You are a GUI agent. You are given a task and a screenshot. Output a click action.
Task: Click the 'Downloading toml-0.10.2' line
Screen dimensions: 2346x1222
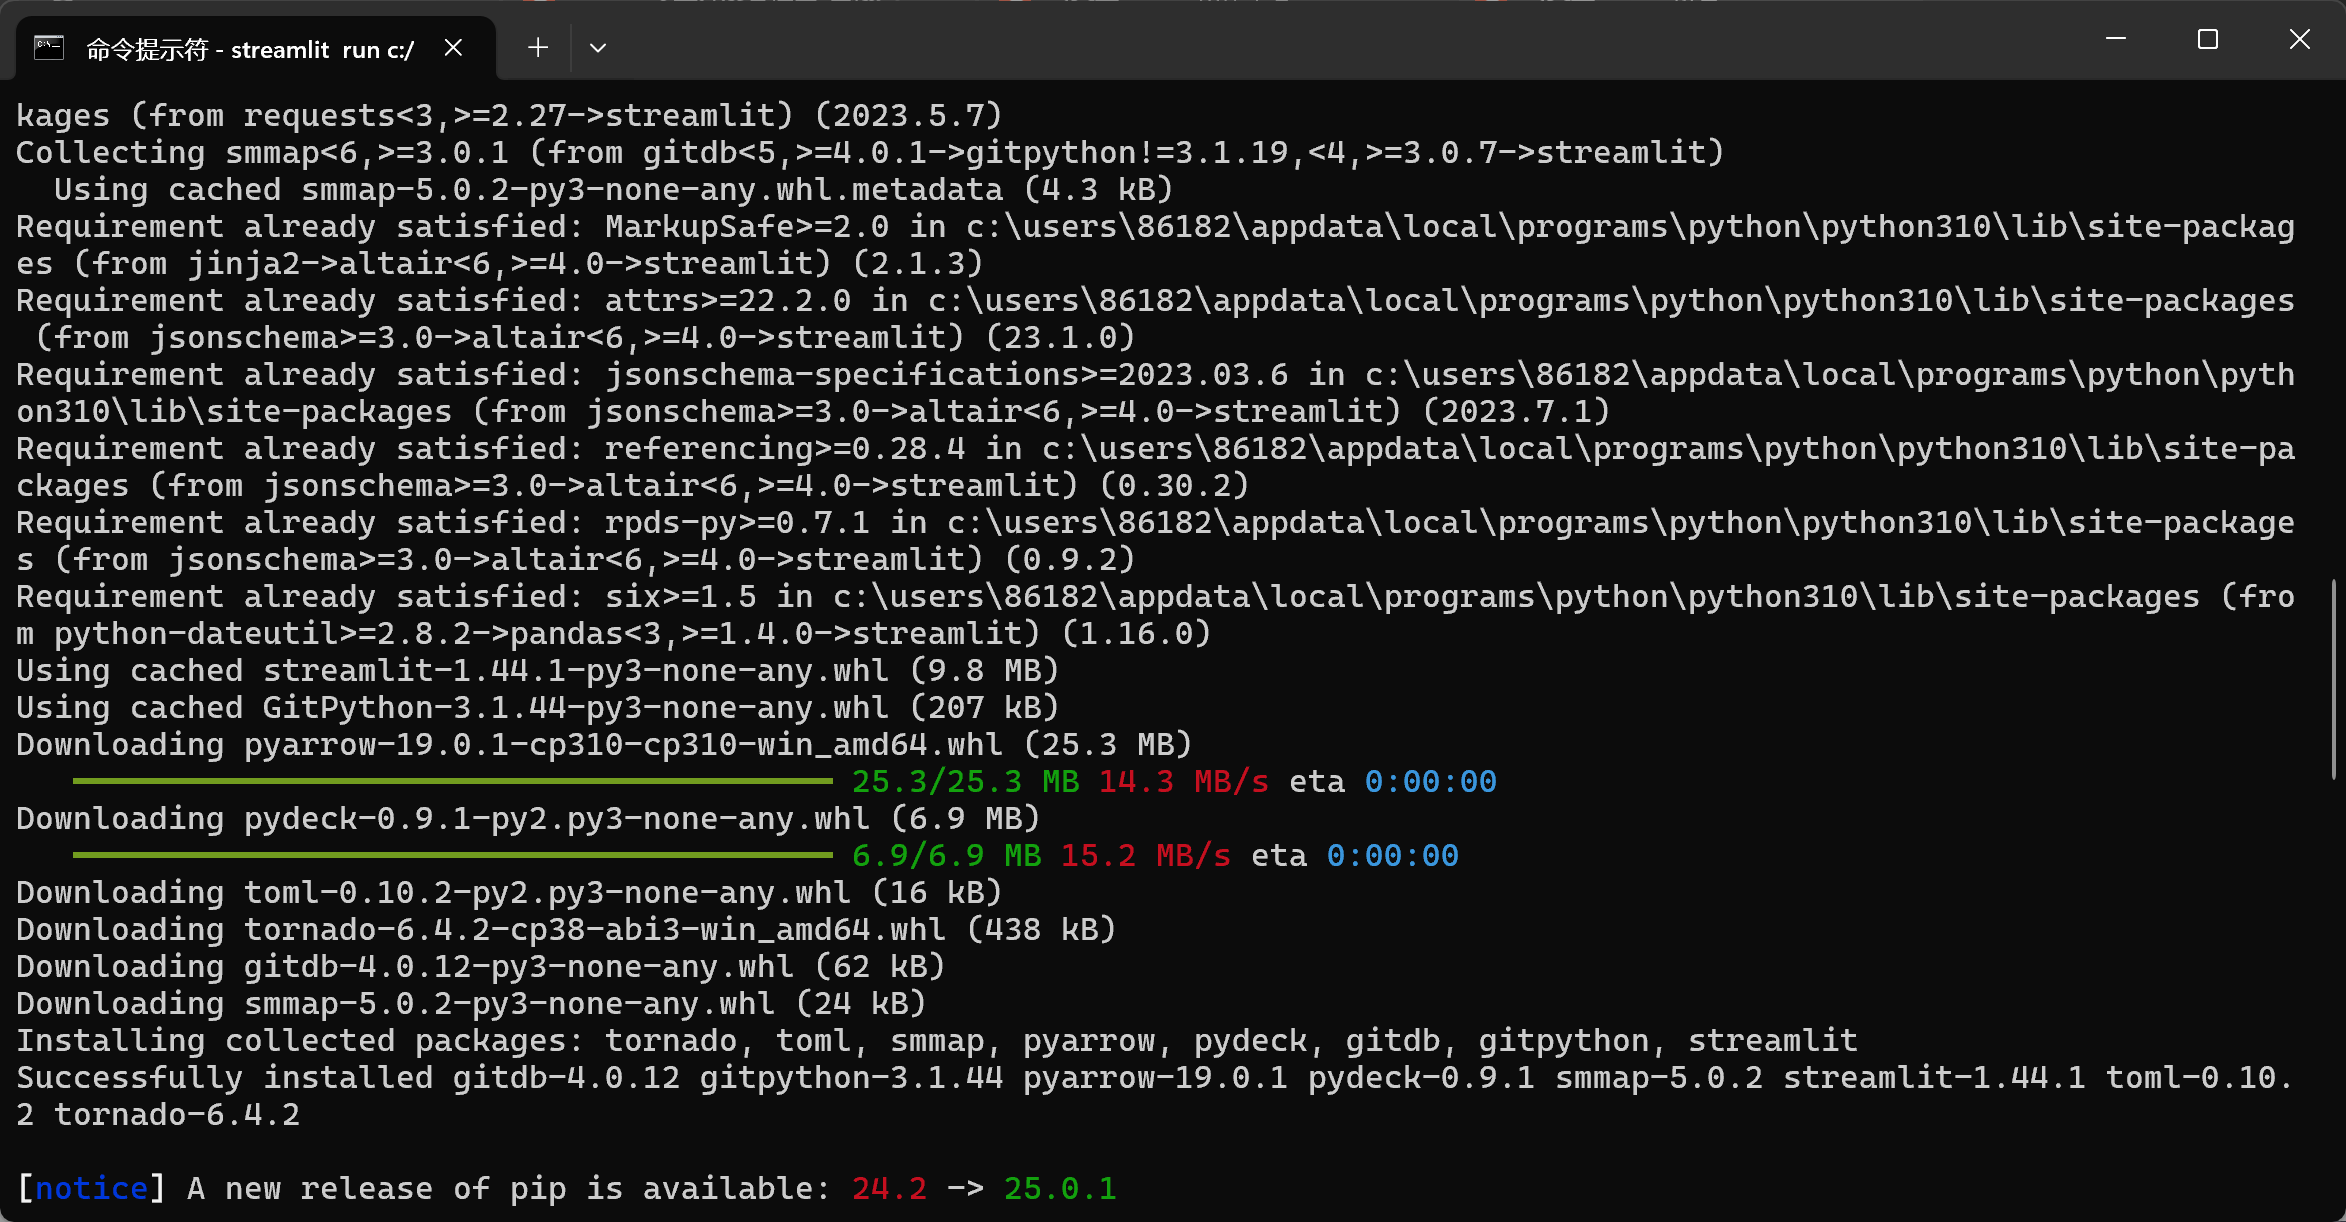point(508,893)
